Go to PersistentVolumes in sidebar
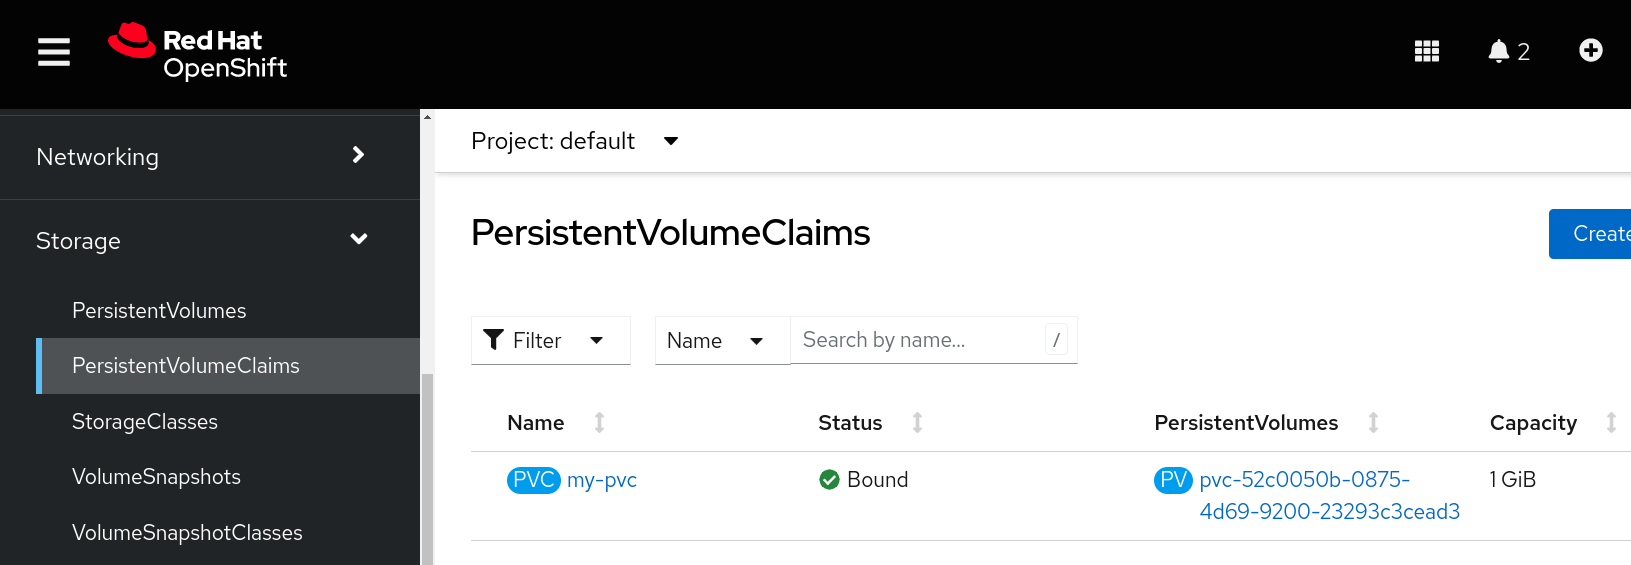 (159, 311)
